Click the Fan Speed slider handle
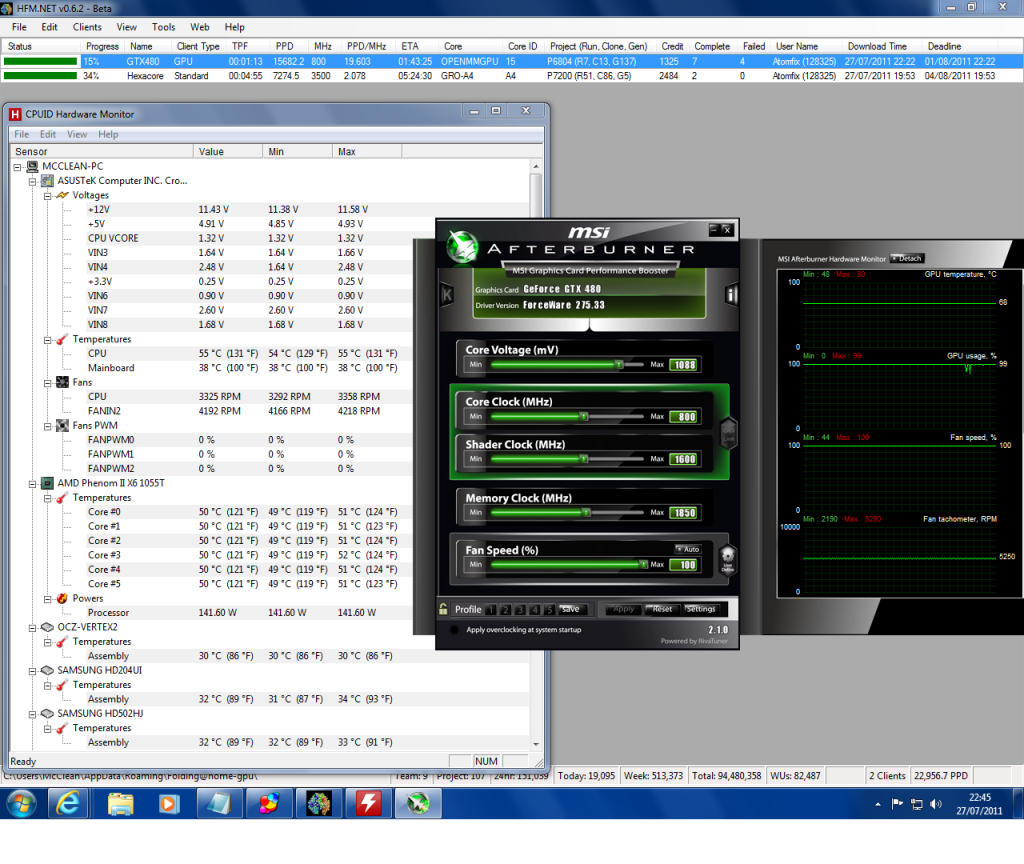This screenshot has width=1024, height=864. coord(644,564)
